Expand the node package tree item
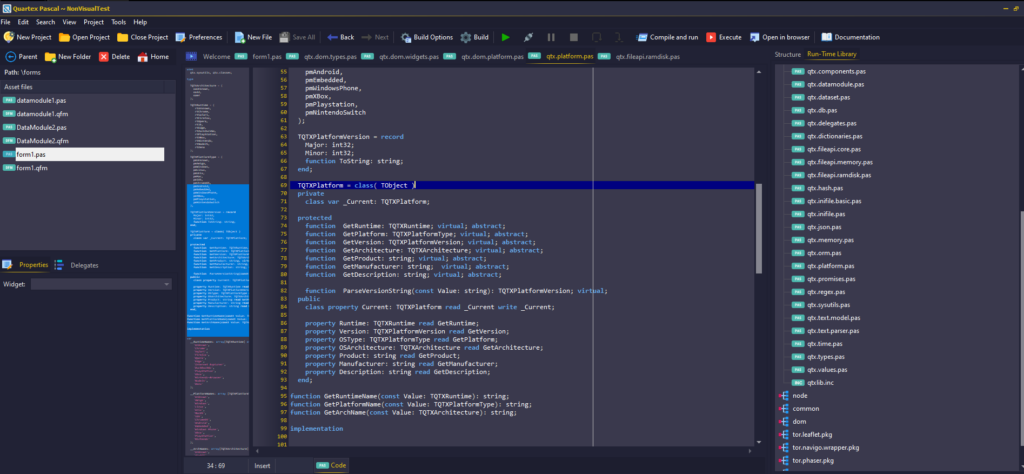1024x474 pixels. click(784, 395)
